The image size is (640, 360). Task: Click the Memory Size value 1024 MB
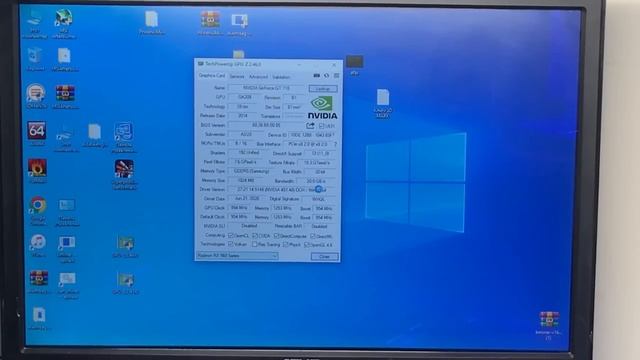click(245, 180)
